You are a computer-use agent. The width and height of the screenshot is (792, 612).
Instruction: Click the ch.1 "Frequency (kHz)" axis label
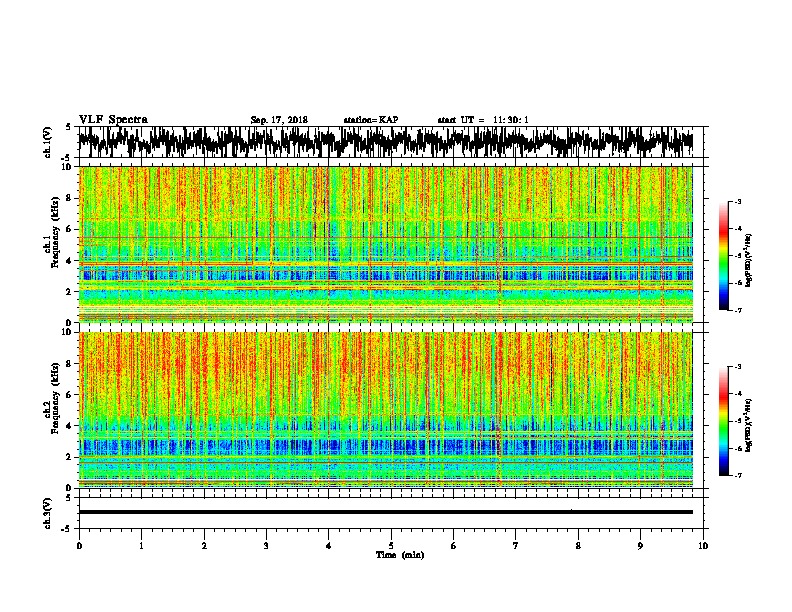point(55,232)
